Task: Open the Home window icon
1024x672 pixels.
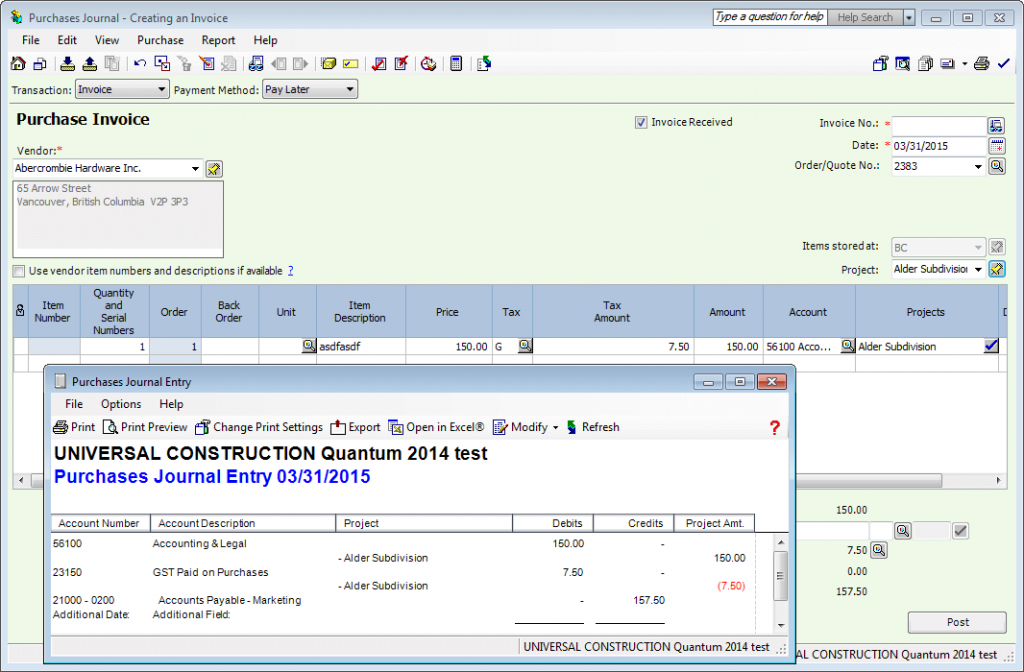Action: coord(18,63)
